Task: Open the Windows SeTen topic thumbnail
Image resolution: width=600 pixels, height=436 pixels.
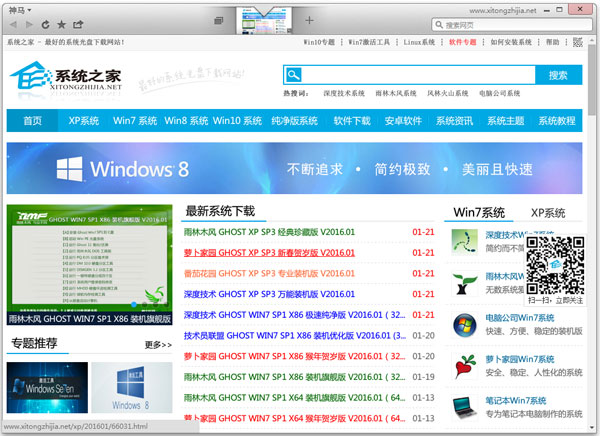Action: pos(47,387)
